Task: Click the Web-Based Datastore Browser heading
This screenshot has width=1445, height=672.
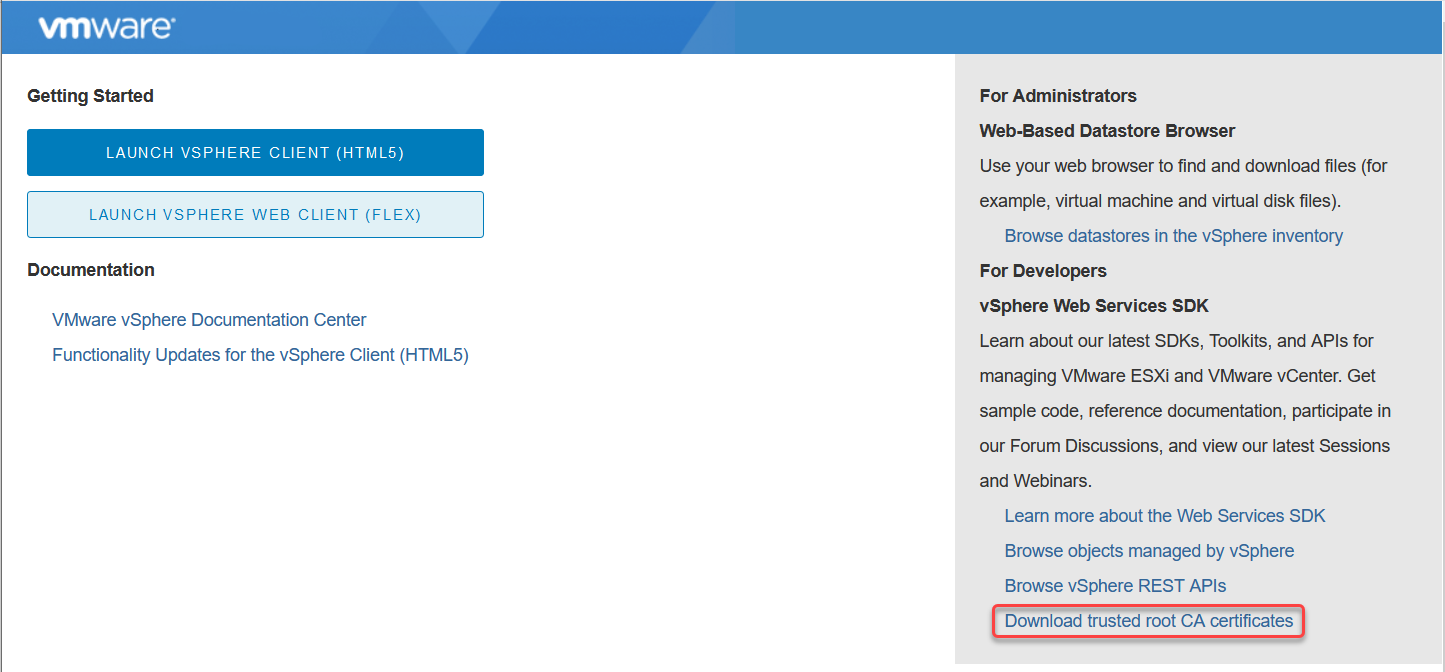Action: [x=1107, y=131]
